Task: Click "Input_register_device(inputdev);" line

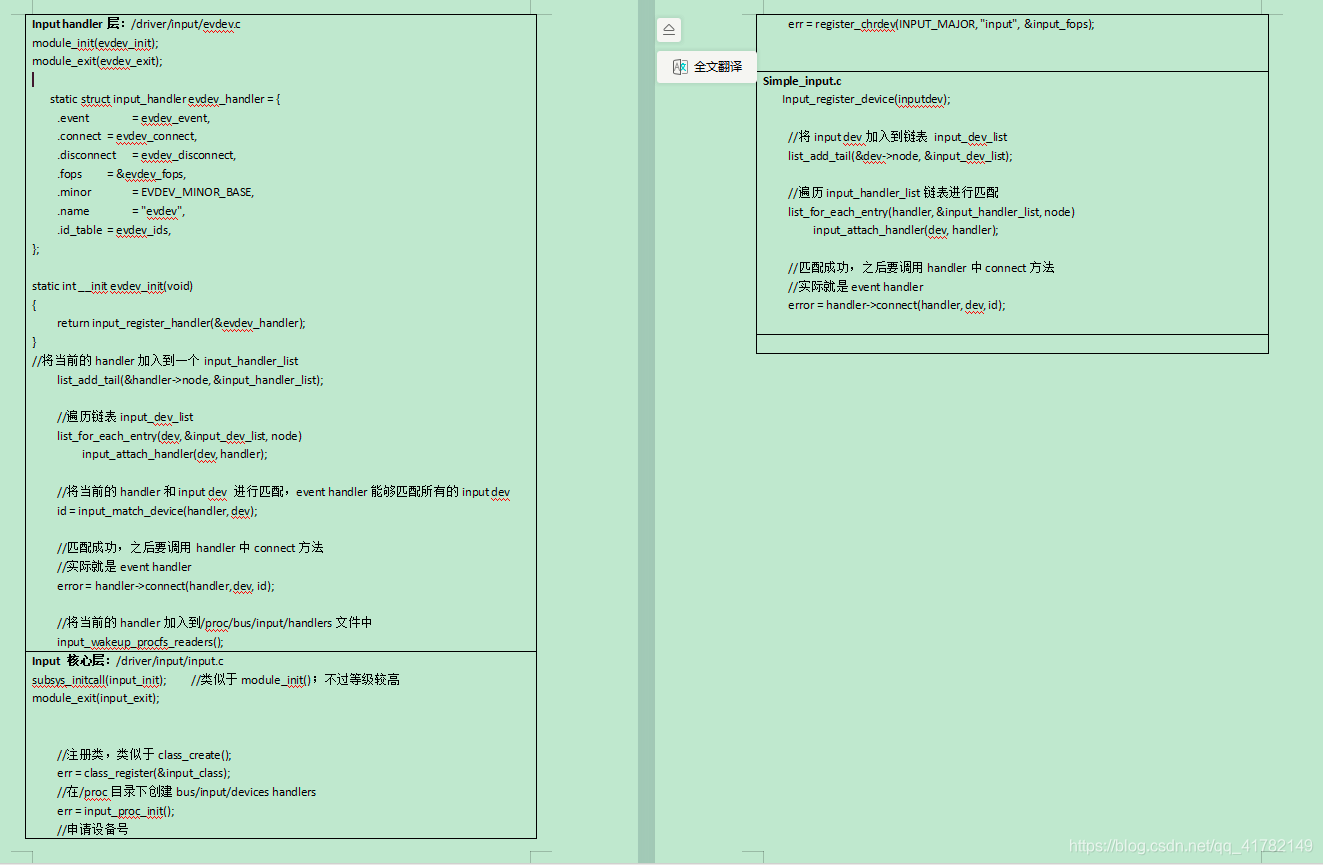Action: point(866,99)
